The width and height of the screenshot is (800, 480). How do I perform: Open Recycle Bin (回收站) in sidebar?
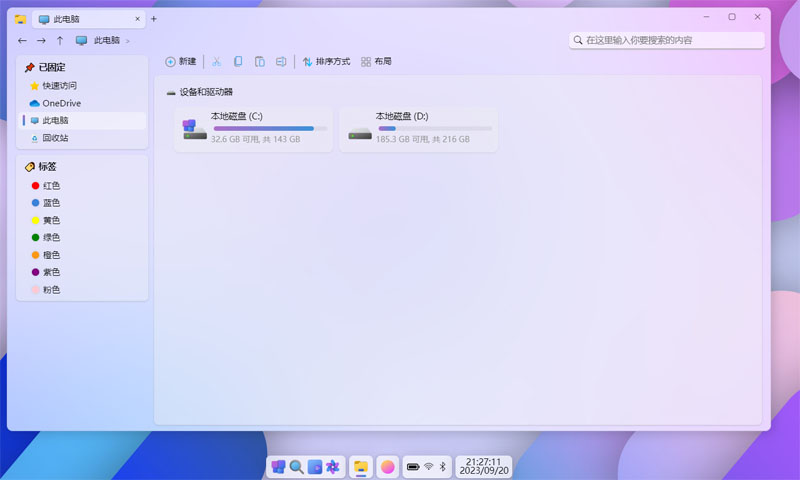tap(82, 138)
